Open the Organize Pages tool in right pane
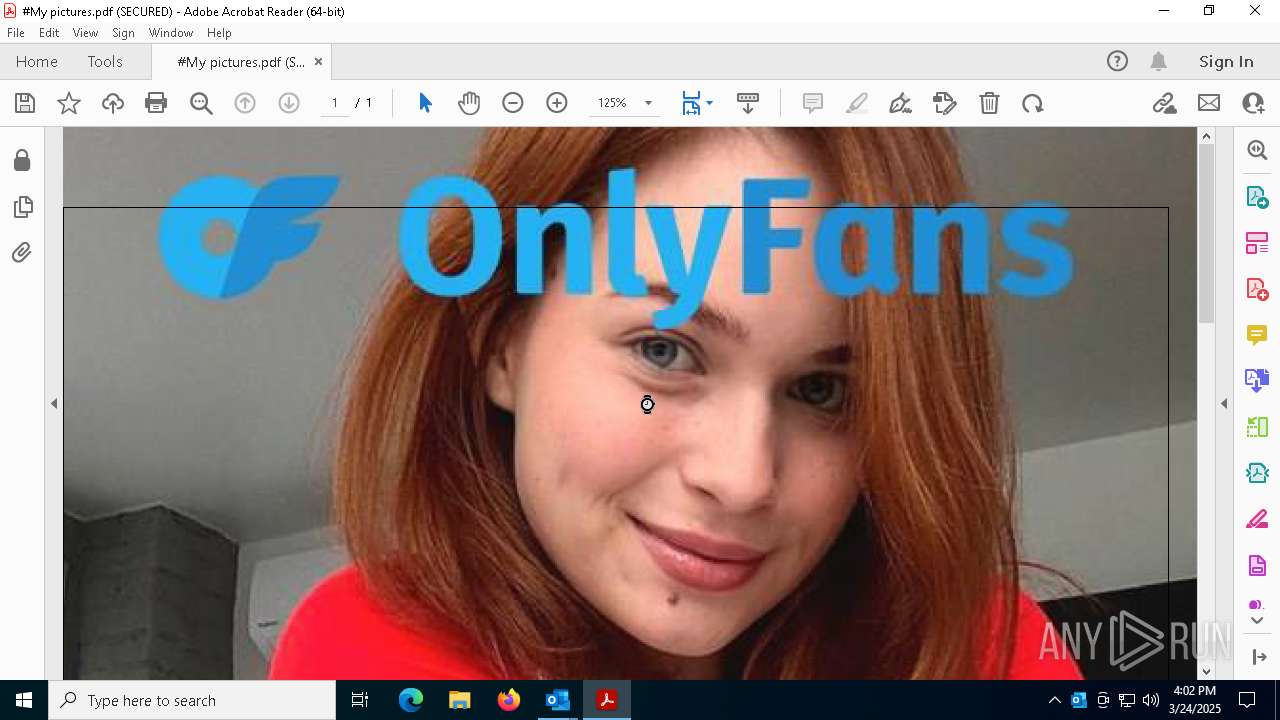Screen dimensions: 1280x720 click(x=1257, y=243)
